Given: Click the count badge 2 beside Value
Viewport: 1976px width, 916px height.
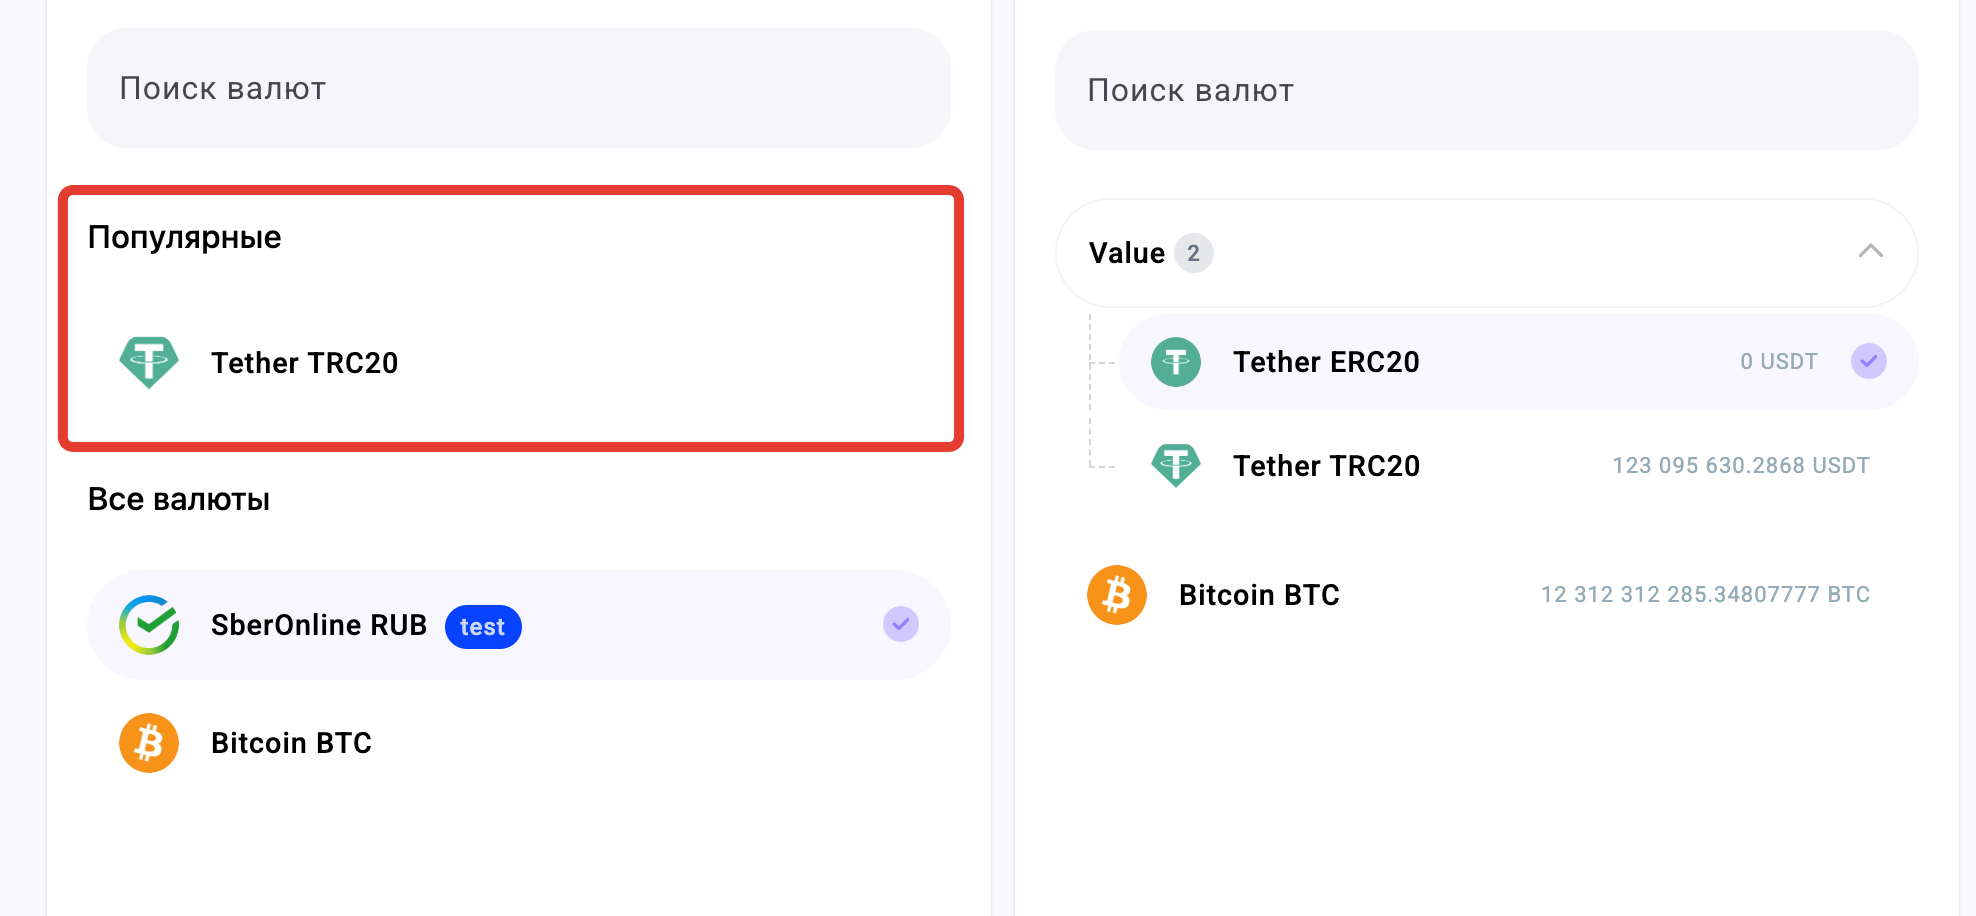Looking at the screenshot, I should pos(1194,253).
